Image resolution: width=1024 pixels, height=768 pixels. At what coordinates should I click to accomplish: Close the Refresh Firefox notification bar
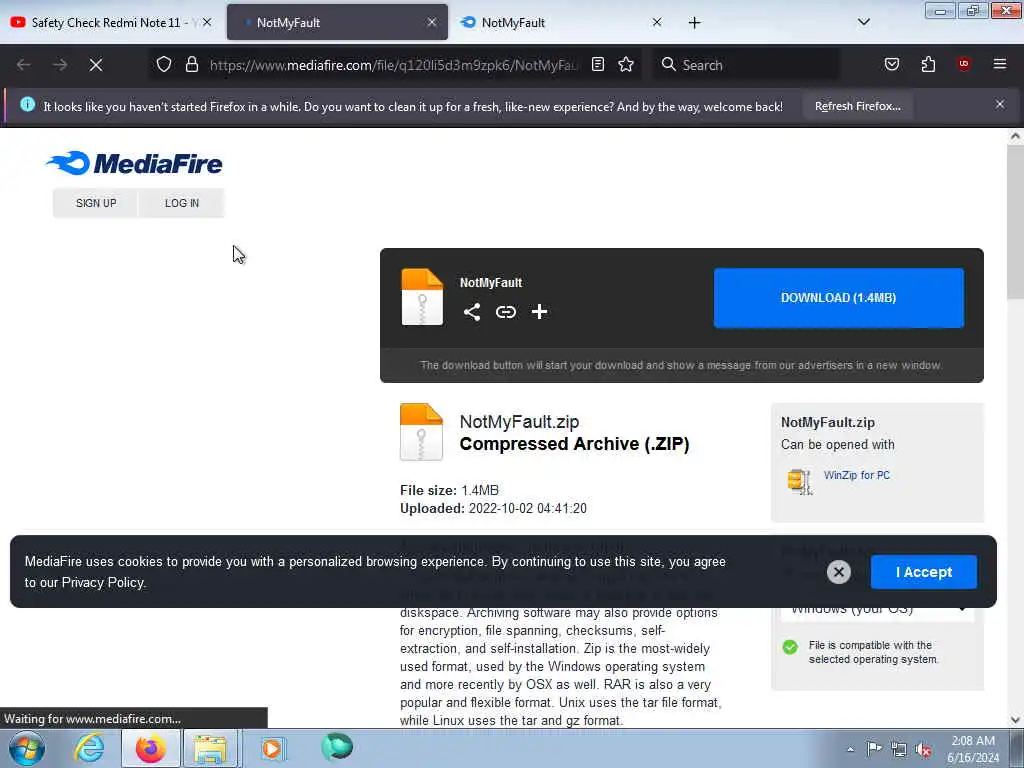(x=1000, y=104)
